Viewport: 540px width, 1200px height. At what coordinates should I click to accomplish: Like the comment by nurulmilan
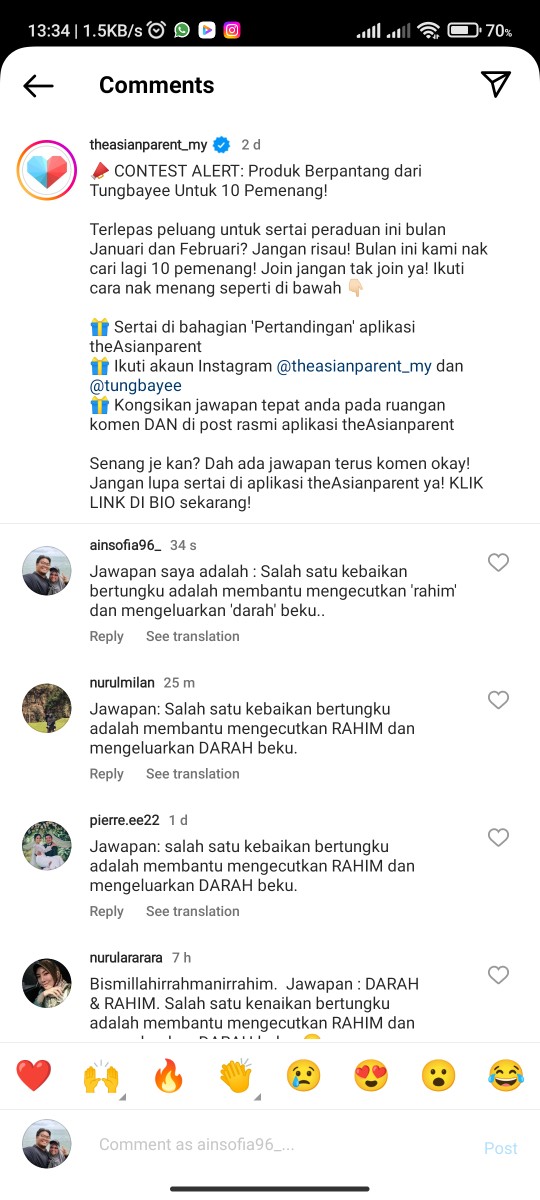pyautogui.click(x=498, y=700)
